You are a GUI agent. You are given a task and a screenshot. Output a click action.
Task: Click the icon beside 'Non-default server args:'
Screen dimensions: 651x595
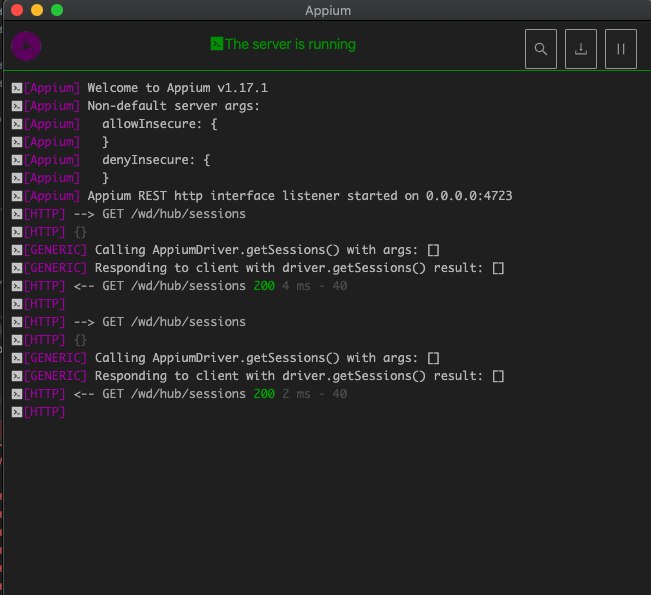click(x=17, y=106)
